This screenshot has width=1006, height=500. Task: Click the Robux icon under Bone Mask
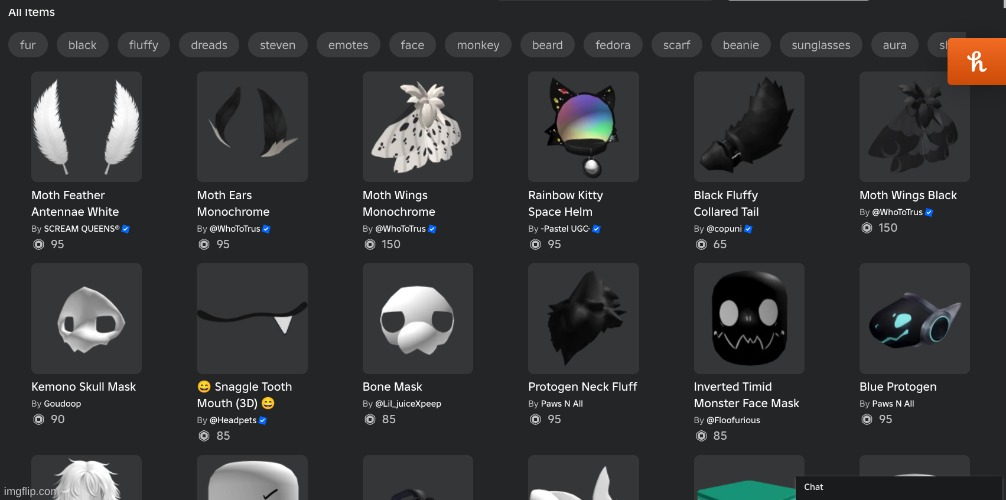click(x=370, y=419)
